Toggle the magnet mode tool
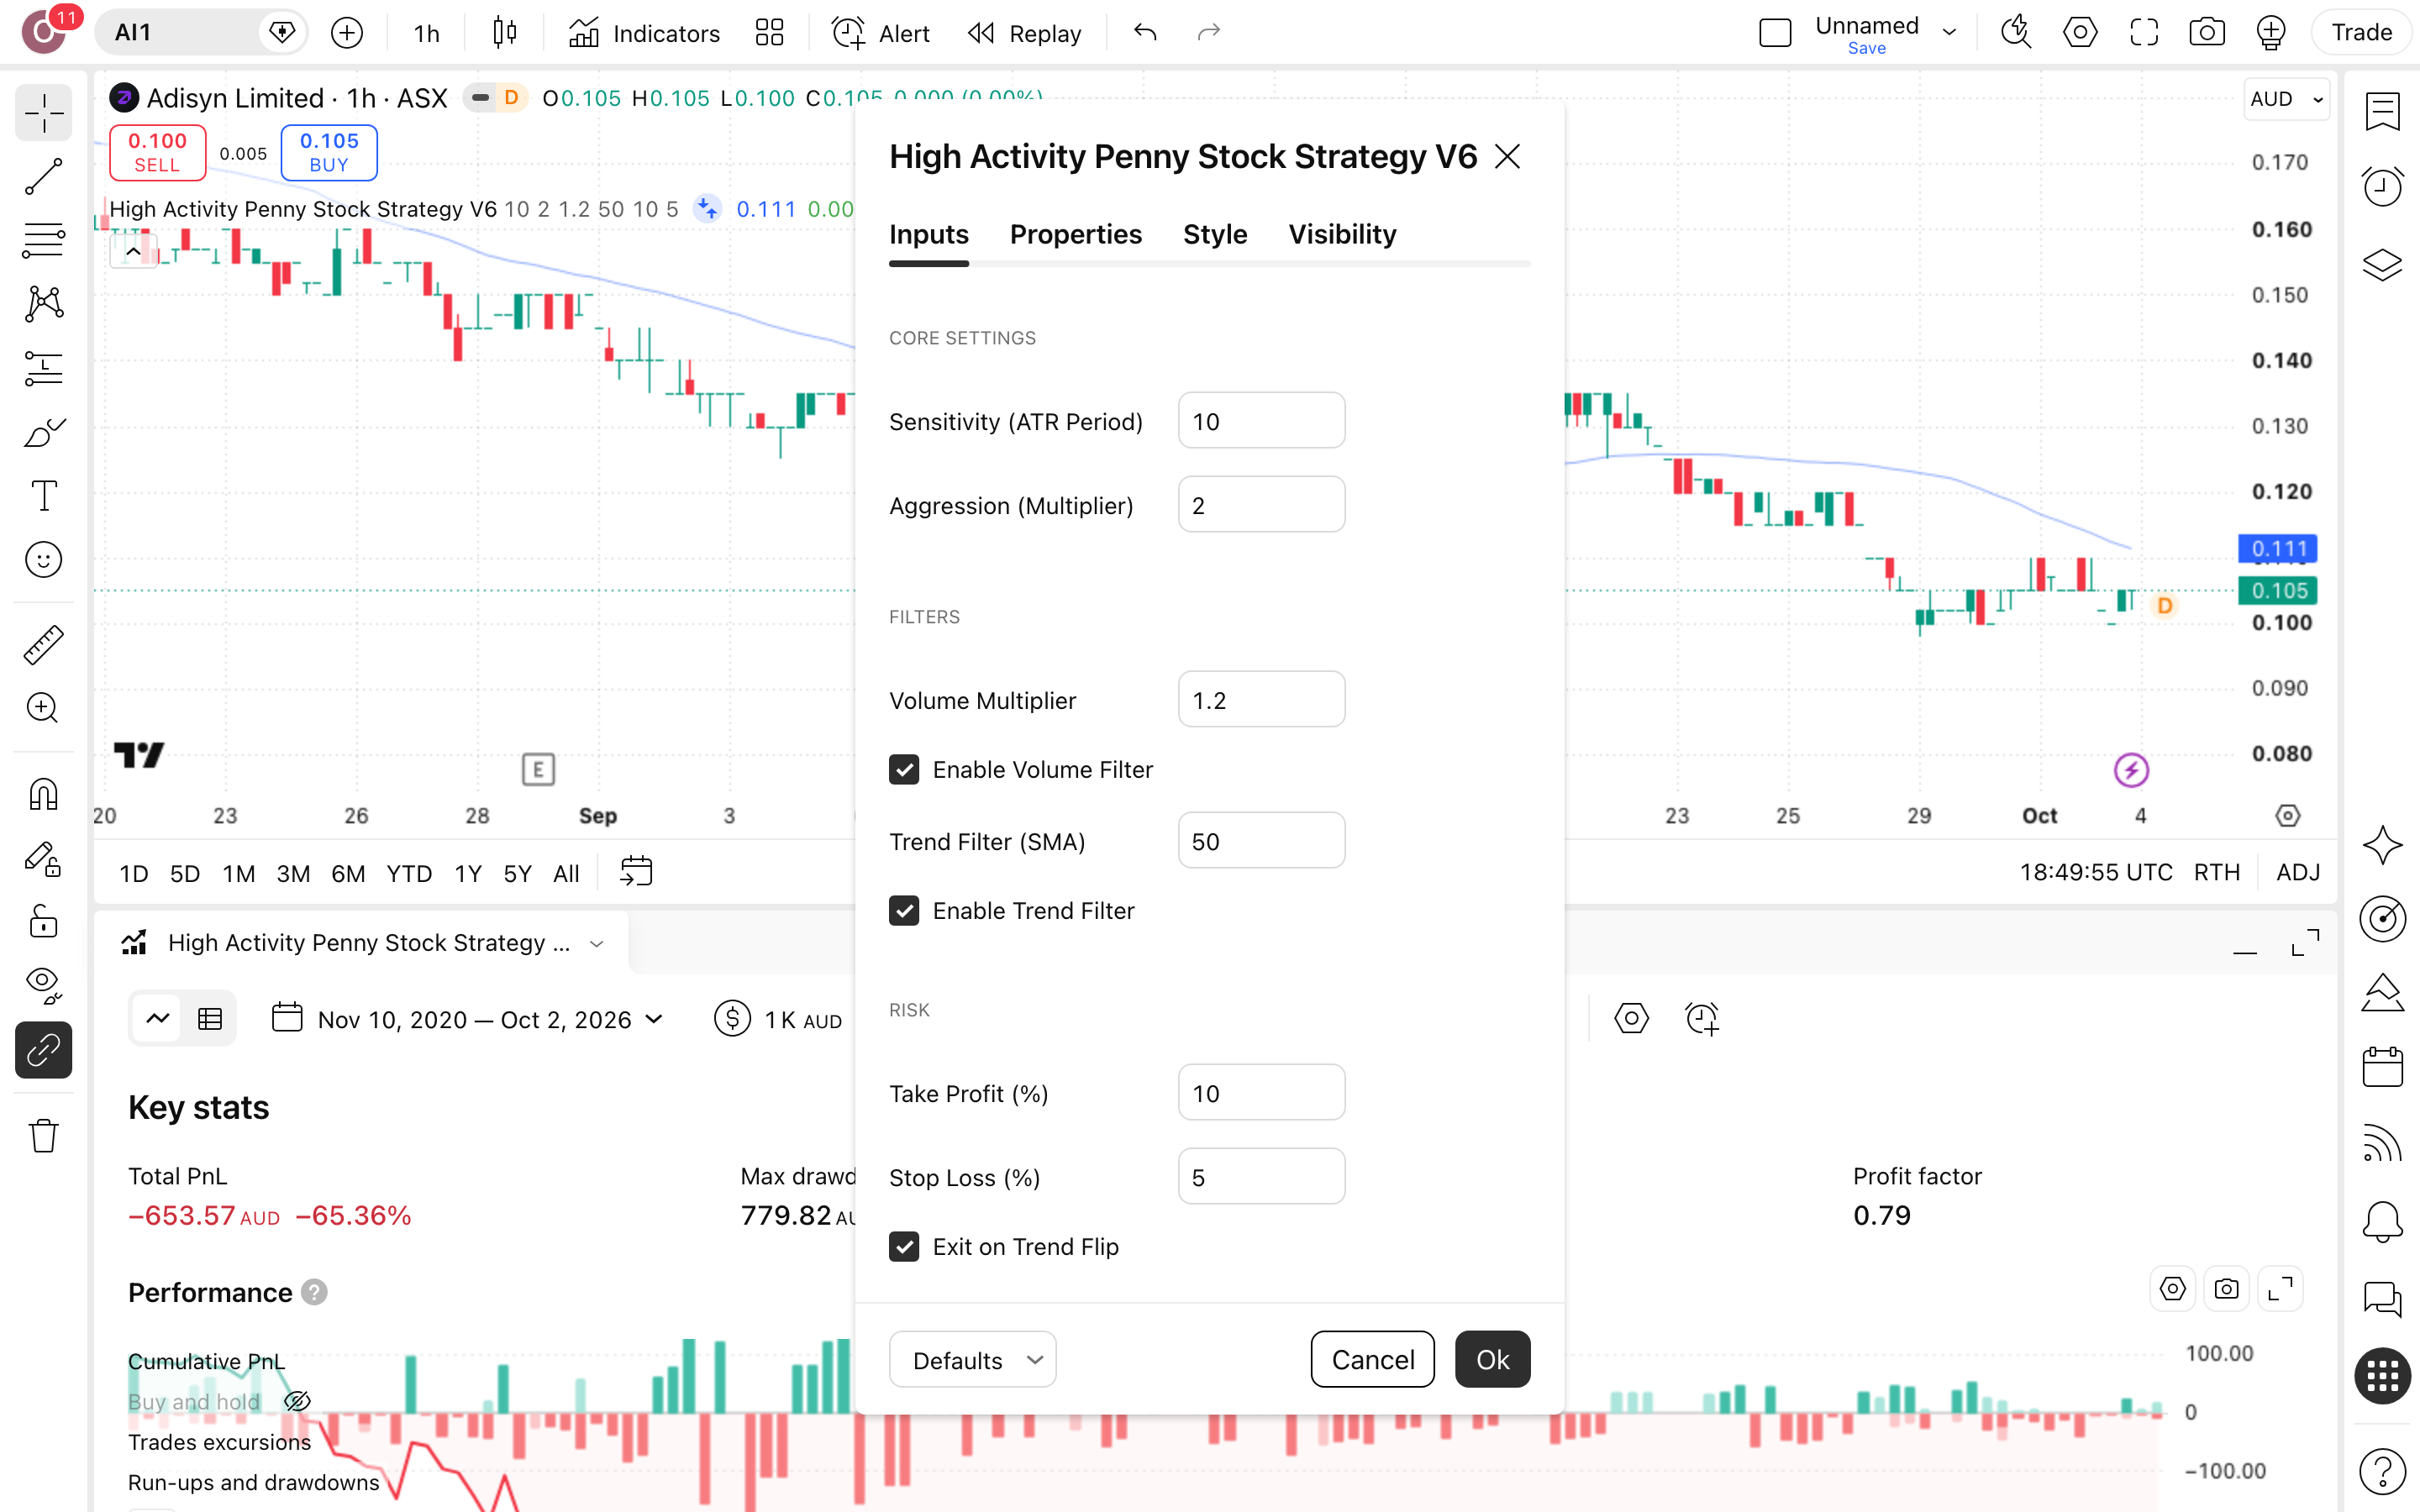Viewport: 2420px width, 1512px height. [43, 795]
